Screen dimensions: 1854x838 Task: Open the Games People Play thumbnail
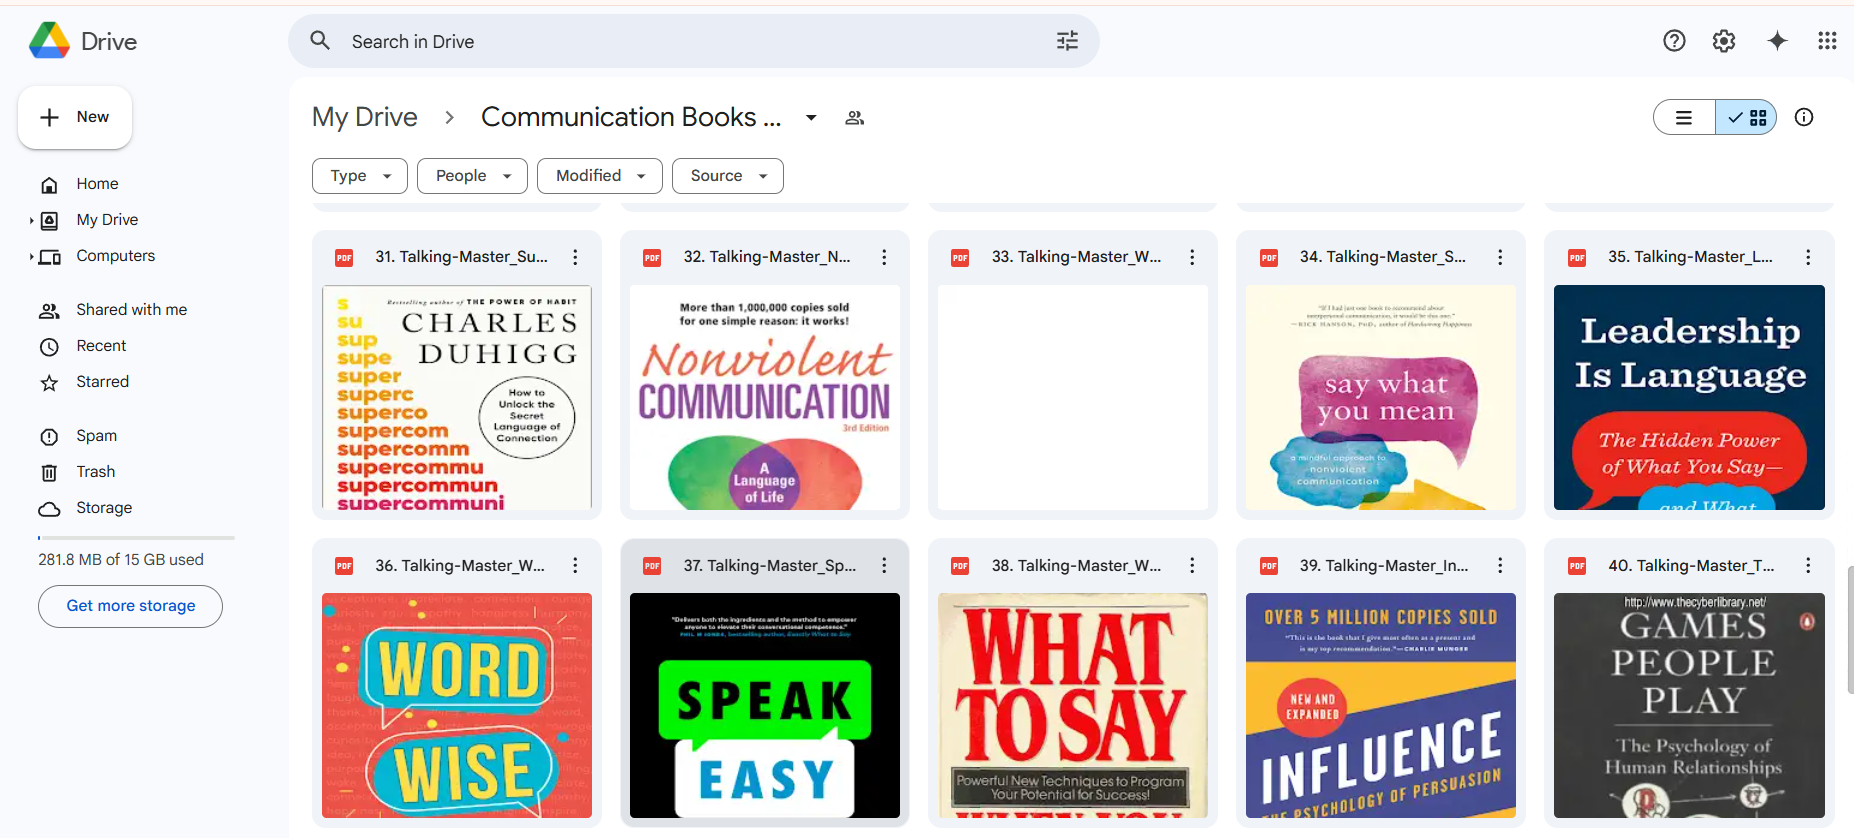1689,706
